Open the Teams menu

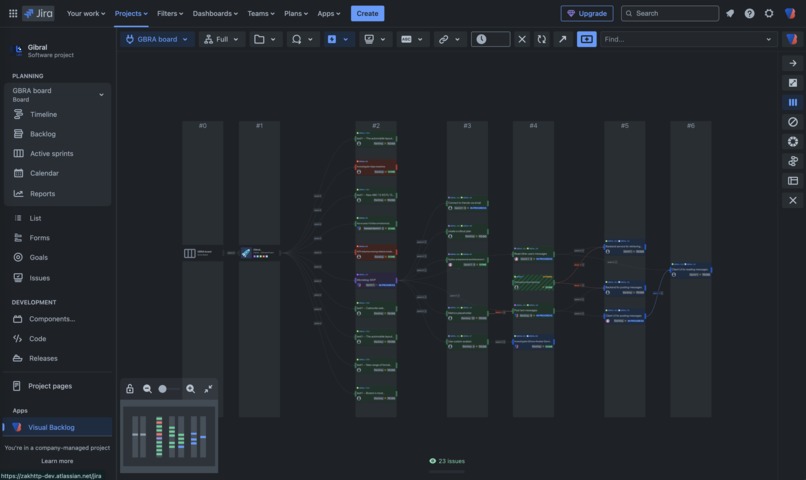tap(261, 13)
